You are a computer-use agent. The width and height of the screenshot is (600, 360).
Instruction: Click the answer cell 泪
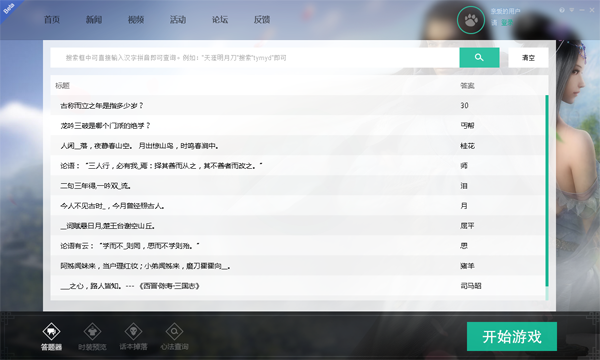[464, 186]
